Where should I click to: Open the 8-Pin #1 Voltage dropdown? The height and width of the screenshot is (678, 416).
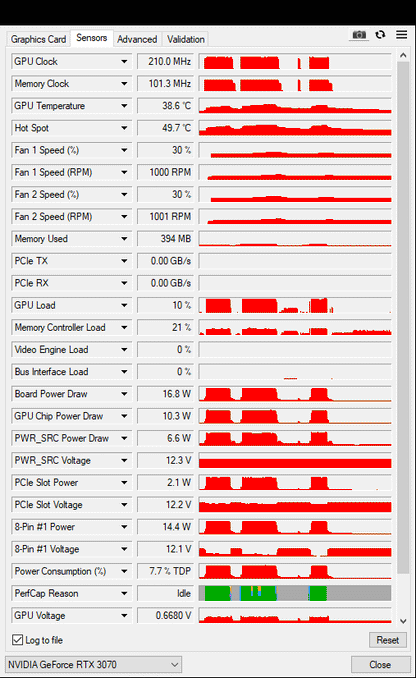tap(124, 549)
